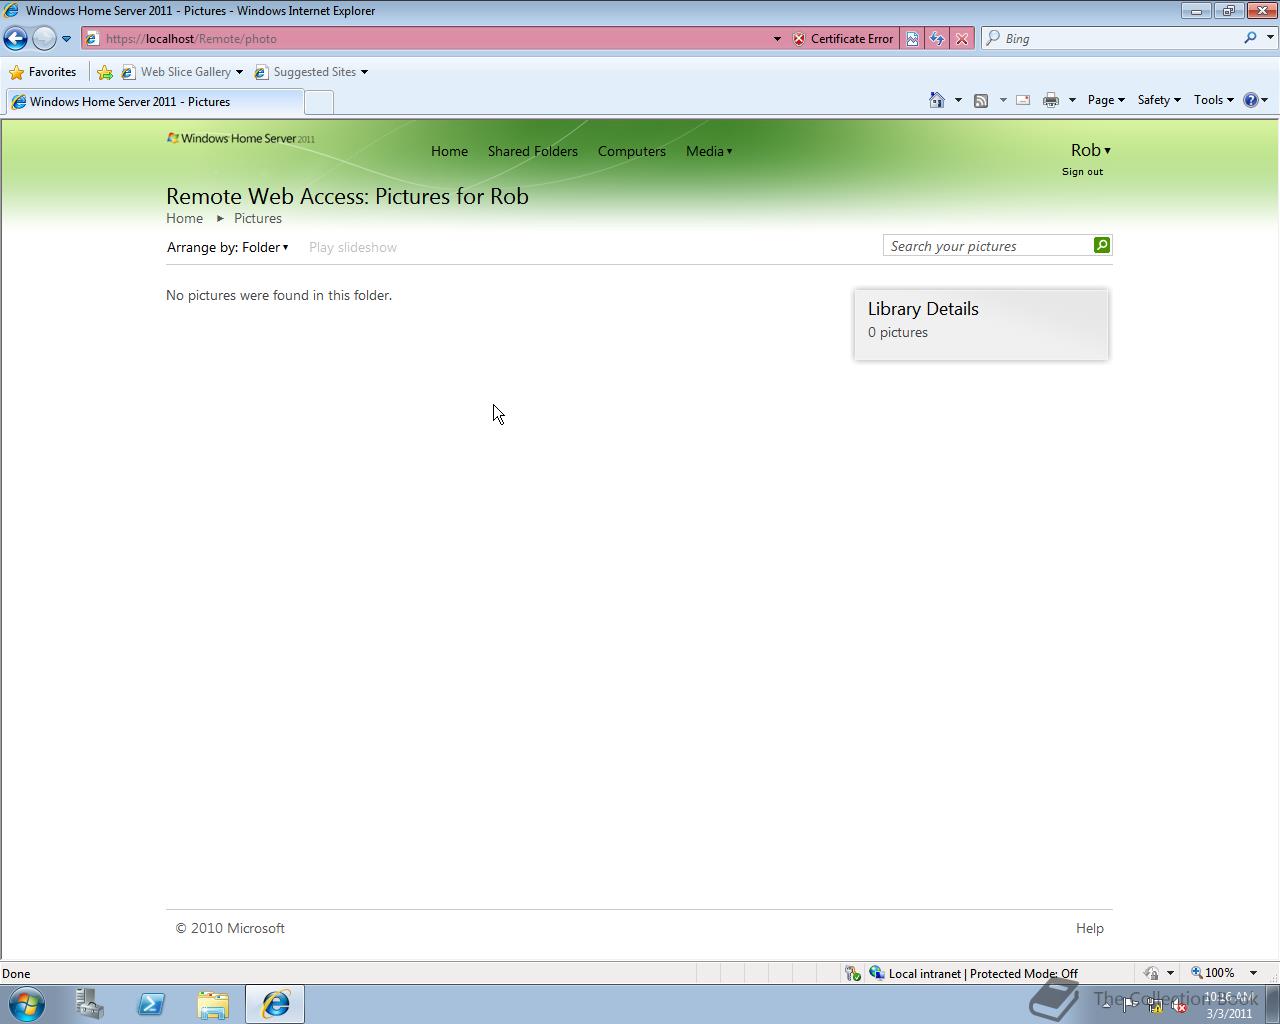
Task: Open Server Manager from the taskbar
Action: point(89,1004)
